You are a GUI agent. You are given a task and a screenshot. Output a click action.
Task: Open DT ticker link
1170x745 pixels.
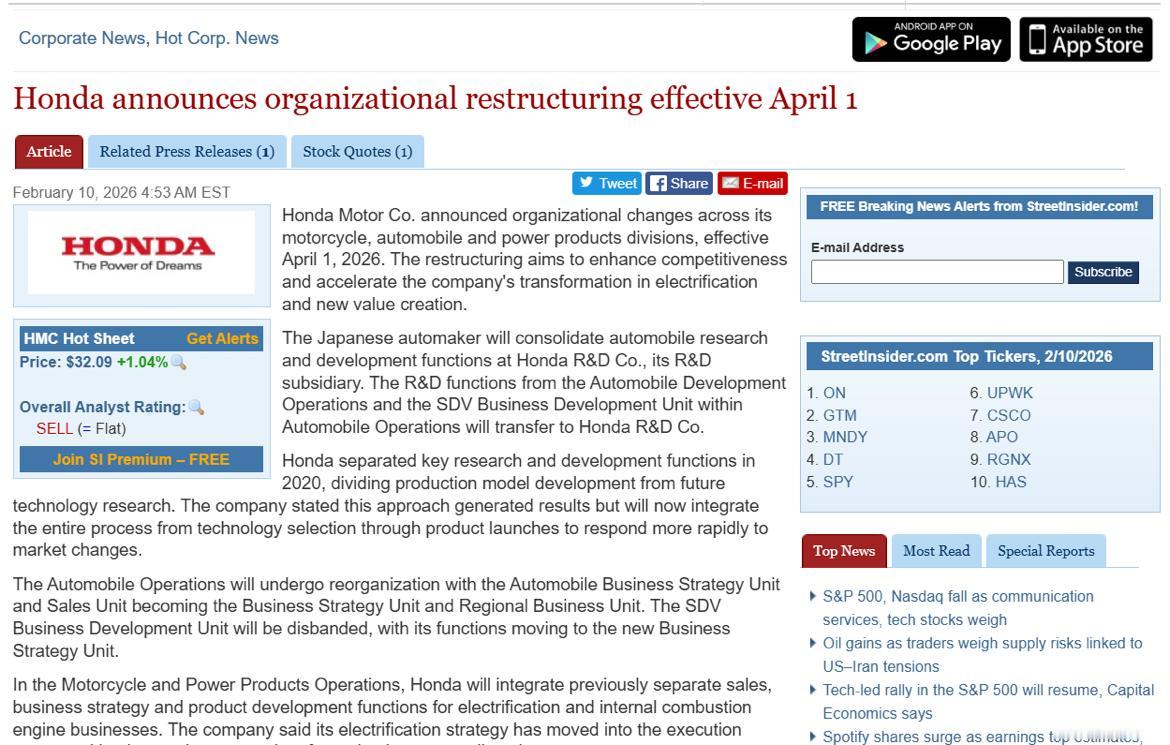click(x=833, y=459)
